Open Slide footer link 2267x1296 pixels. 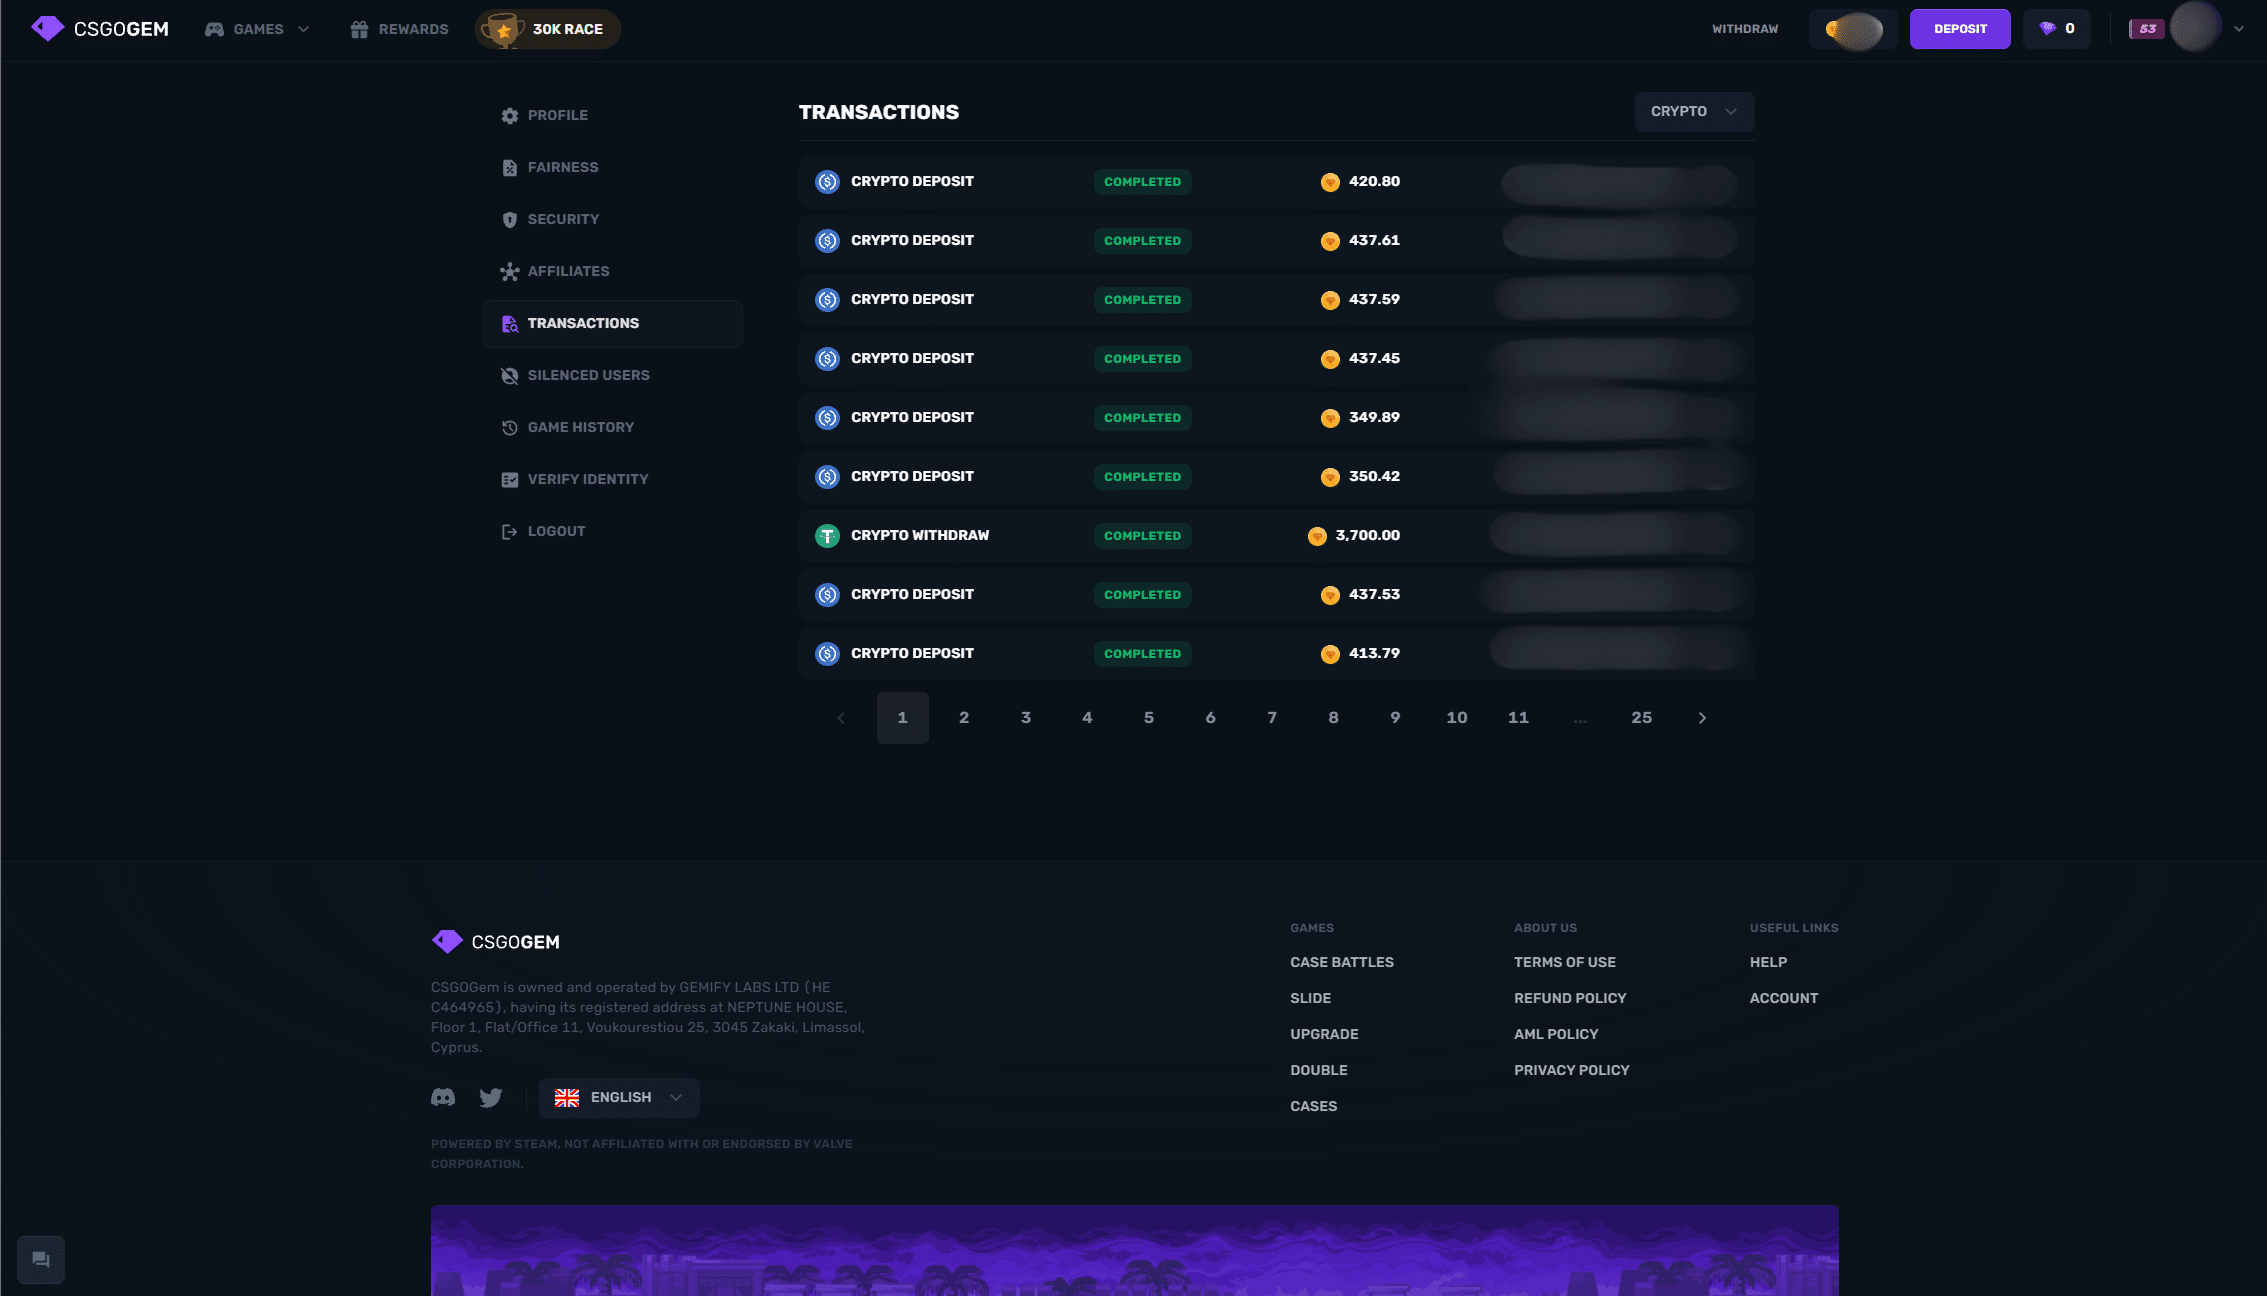point(1310,998)
